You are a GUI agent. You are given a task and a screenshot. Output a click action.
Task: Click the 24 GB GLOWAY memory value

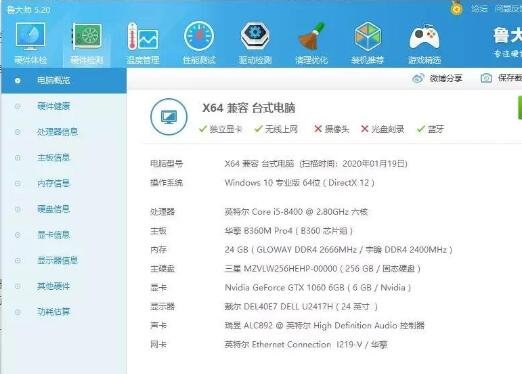click(339, 250)
